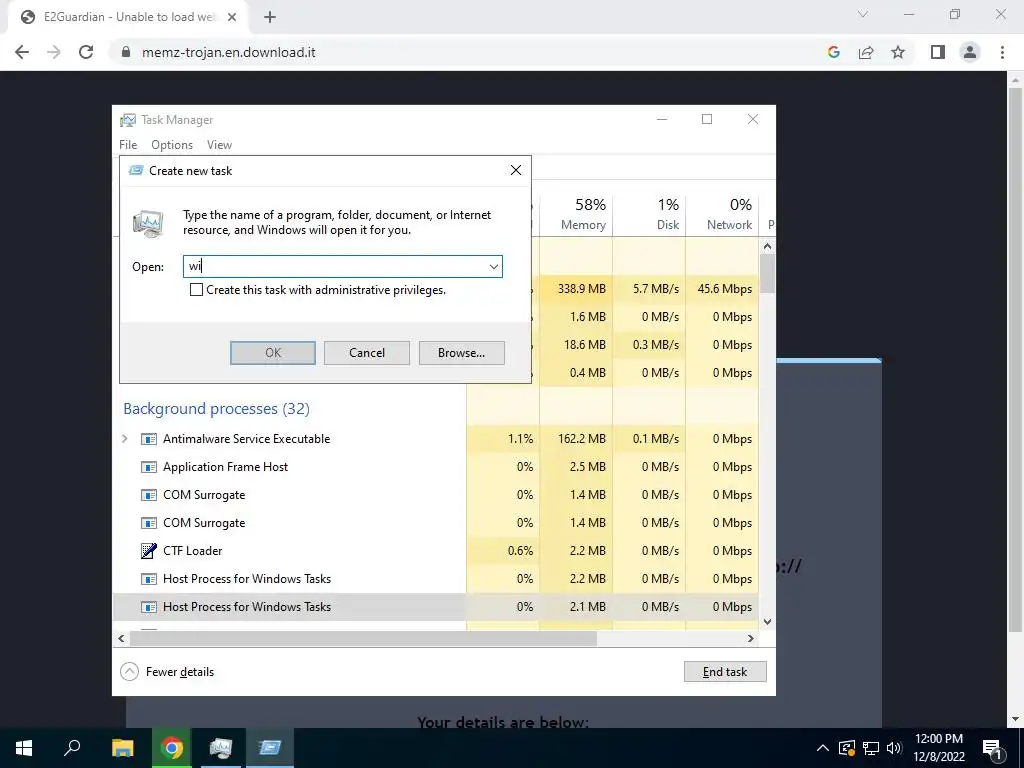Click the volume speaker tray icon
Image resolution: width=1024 pixels, height=768 pixels.
click(x=894, y=748)
